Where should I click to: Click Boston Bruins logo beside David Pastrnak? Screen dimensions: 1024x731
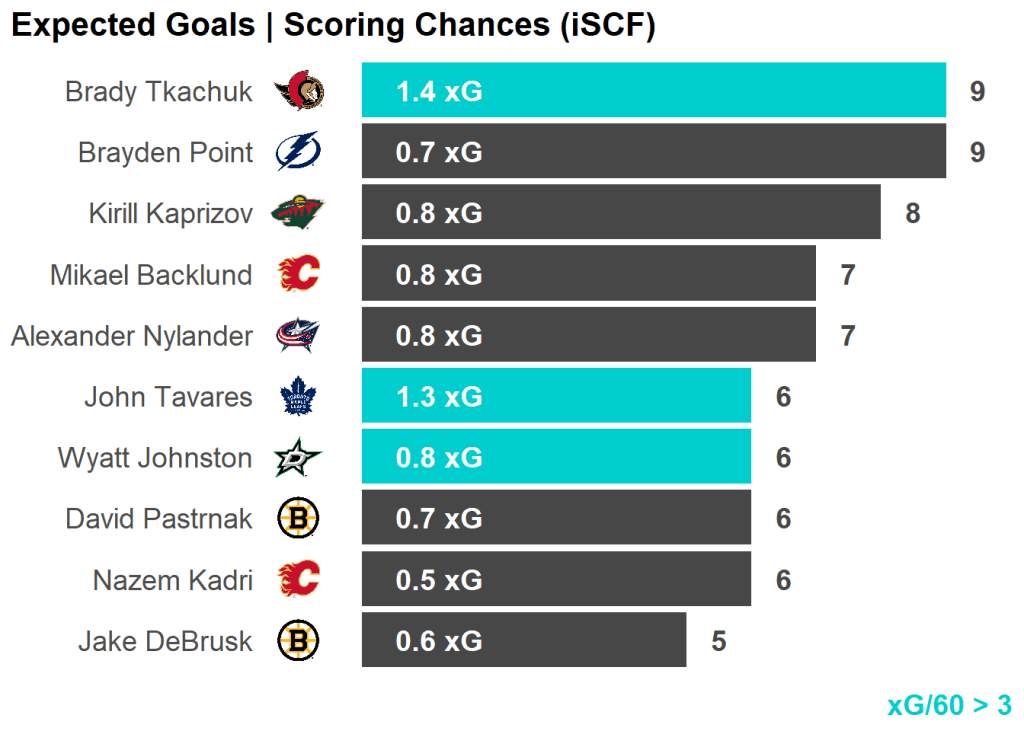tap(298, 518)
